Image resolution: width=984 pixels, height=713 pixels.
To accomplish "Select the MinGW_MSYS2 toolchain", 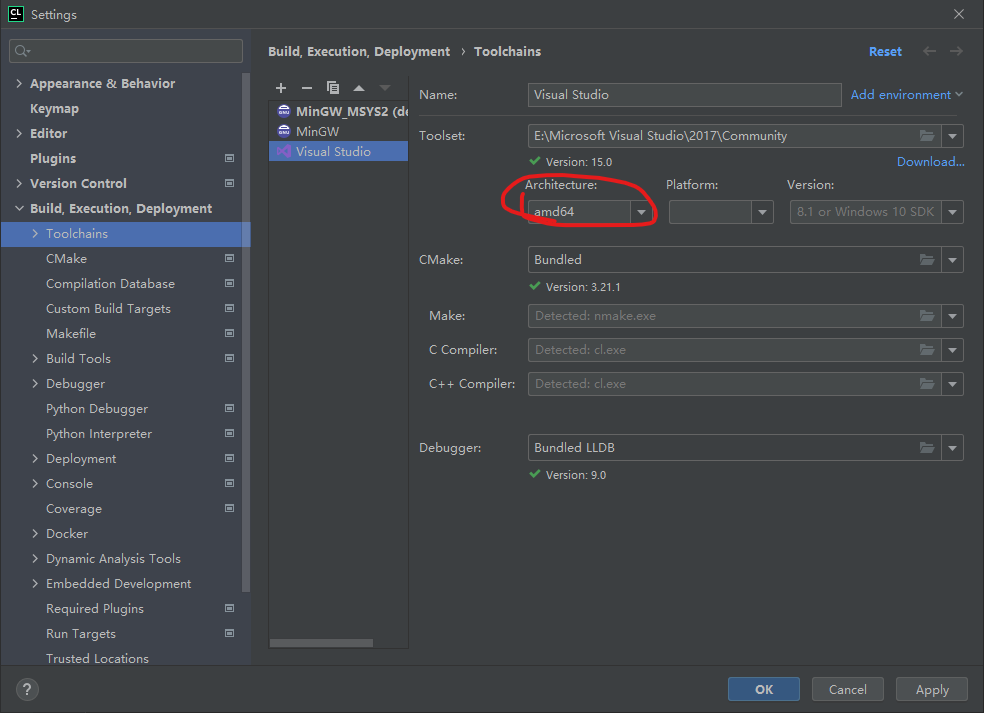I will pyautogui.click(x=339, y=111).
